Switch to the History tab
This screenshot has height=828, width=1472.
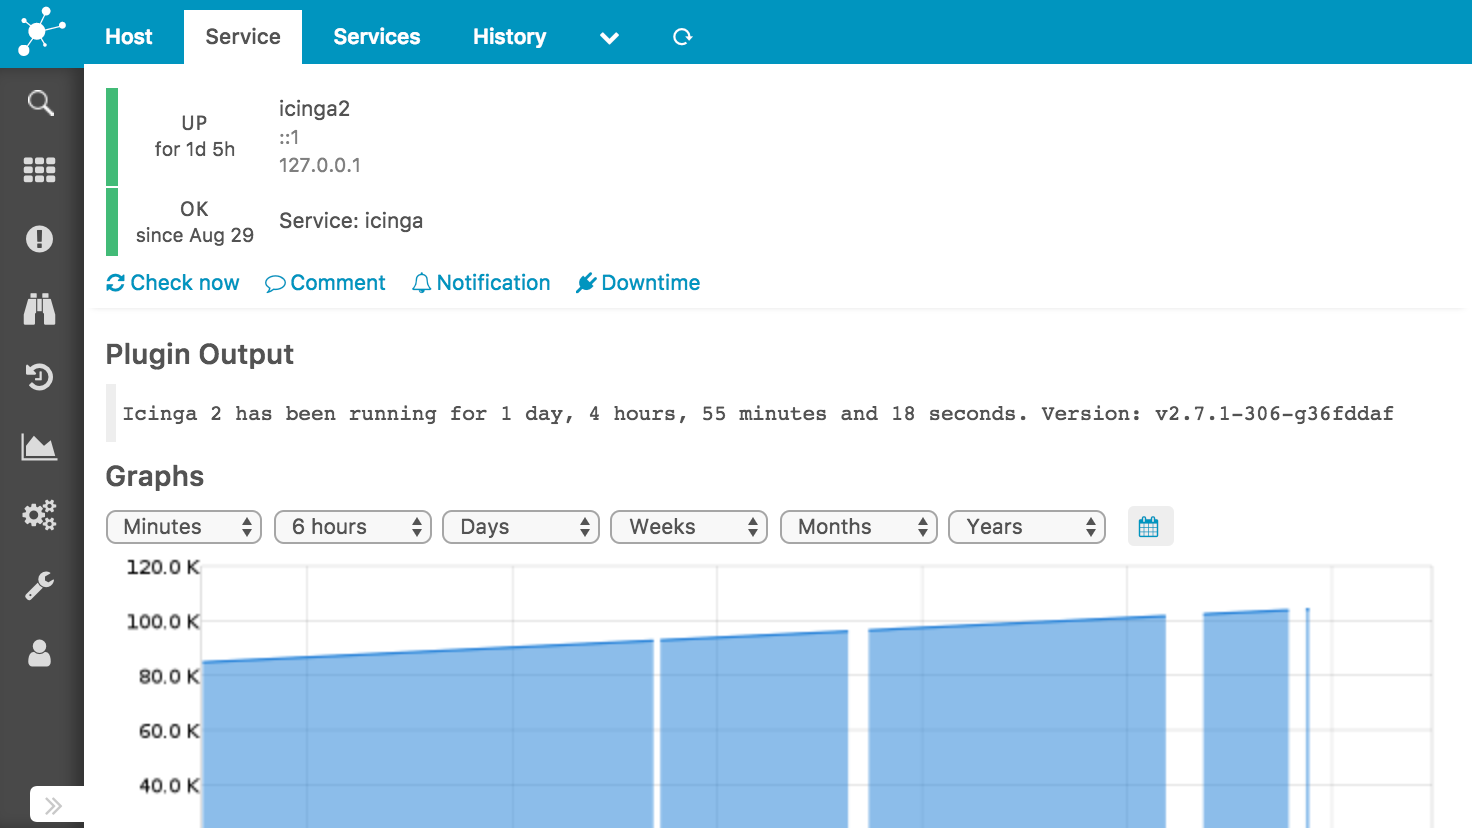point(509,36)
